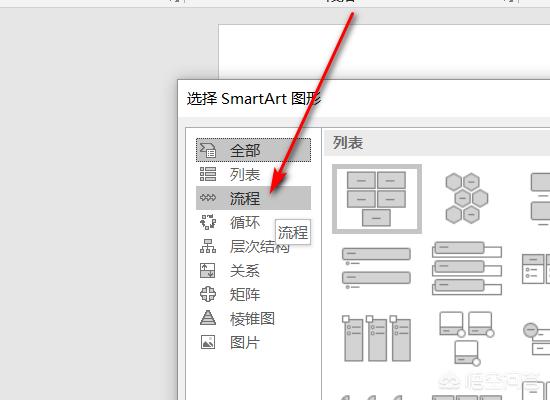
Task: Click the list icon beside 列表
Action: [208, 174]
